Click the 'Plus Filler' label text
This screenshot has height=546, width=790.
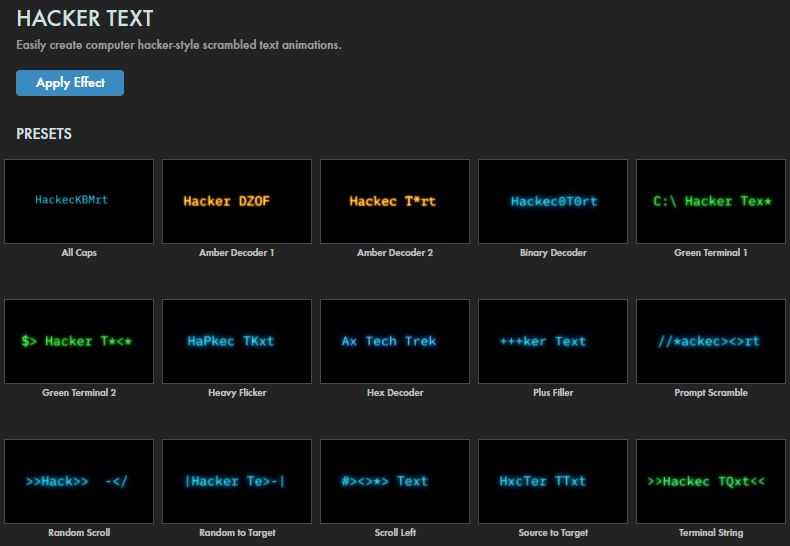(x=553, y=393)
